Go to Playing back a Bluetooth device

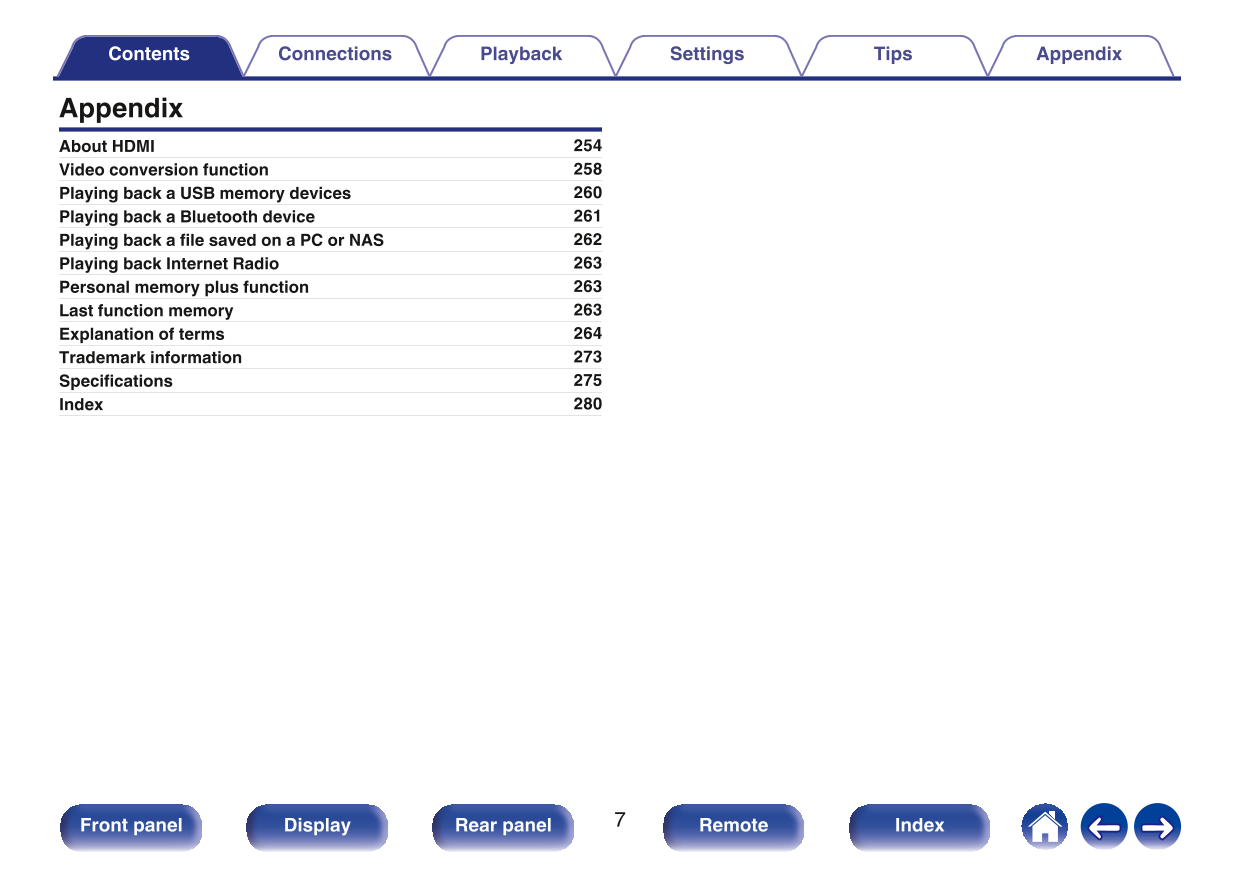(x=187, y=217)
